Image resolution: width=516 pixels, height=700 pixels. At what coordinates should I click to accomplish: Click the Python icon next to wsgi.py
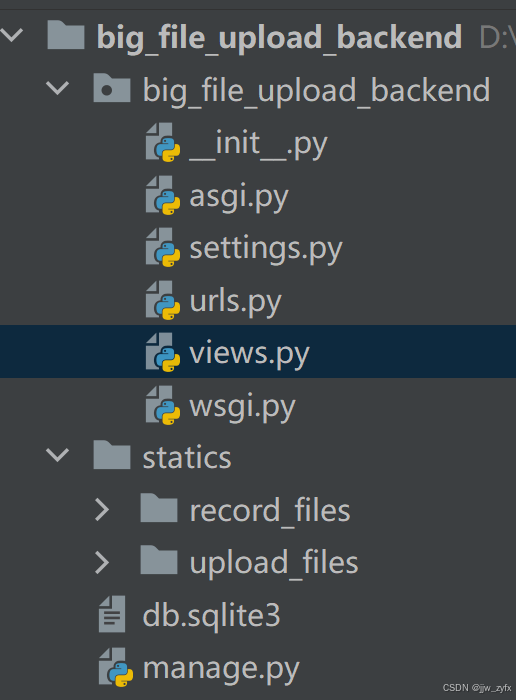click(163, 405)
